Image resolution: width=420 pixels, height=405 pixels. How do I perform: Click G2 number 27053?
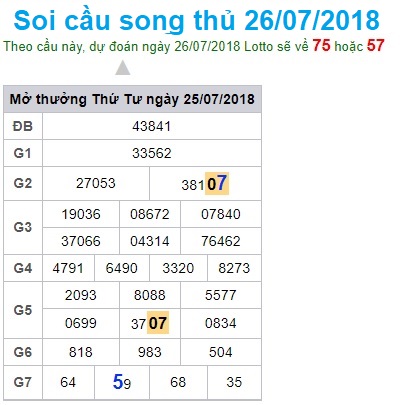(96, 183)
